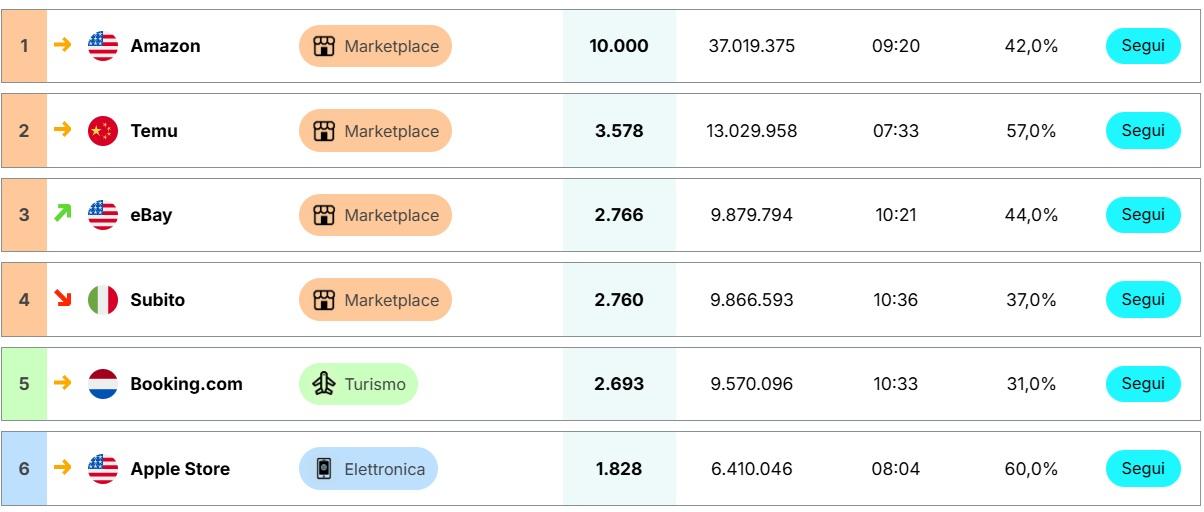Click the China flag icon beside Temu
Image resolution: width=1204 pixels, height=512 pixels.
(x=103, y=131)
